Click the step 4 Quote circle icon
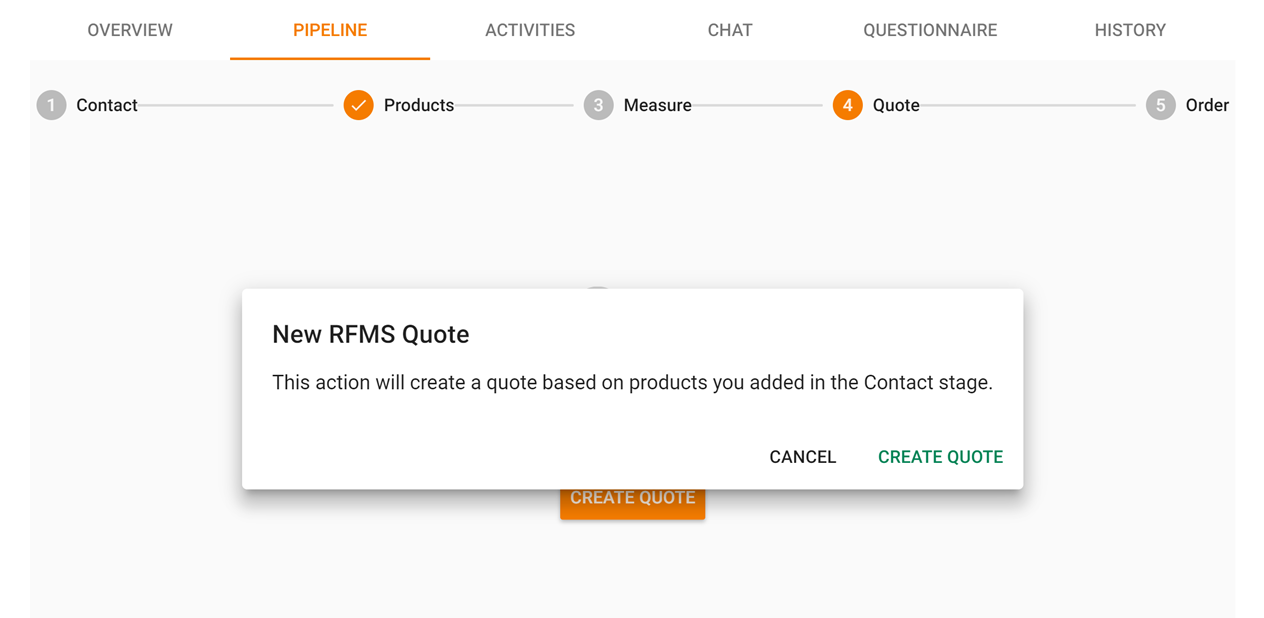 tap(847, 105)
